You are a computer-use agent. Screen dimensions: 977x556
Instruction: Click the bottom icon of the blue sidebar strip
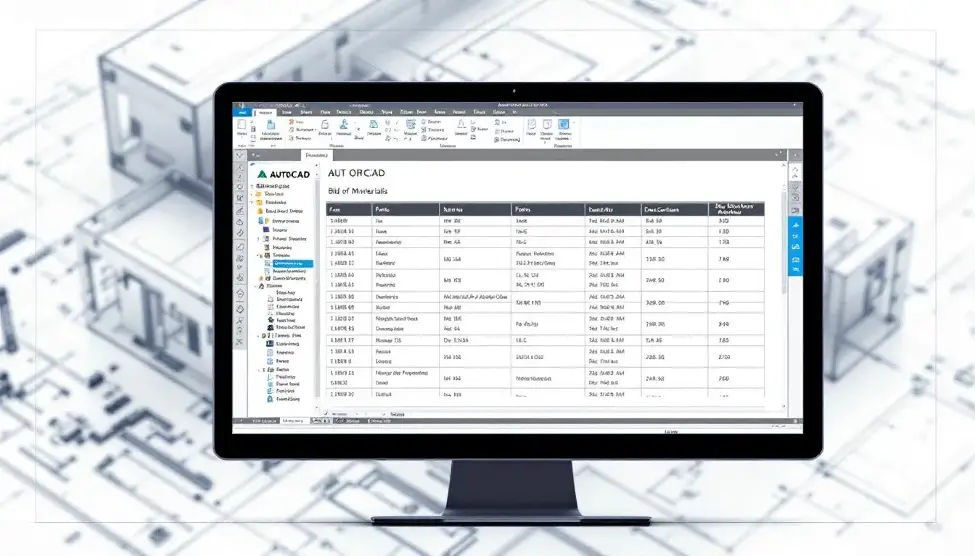796,268
